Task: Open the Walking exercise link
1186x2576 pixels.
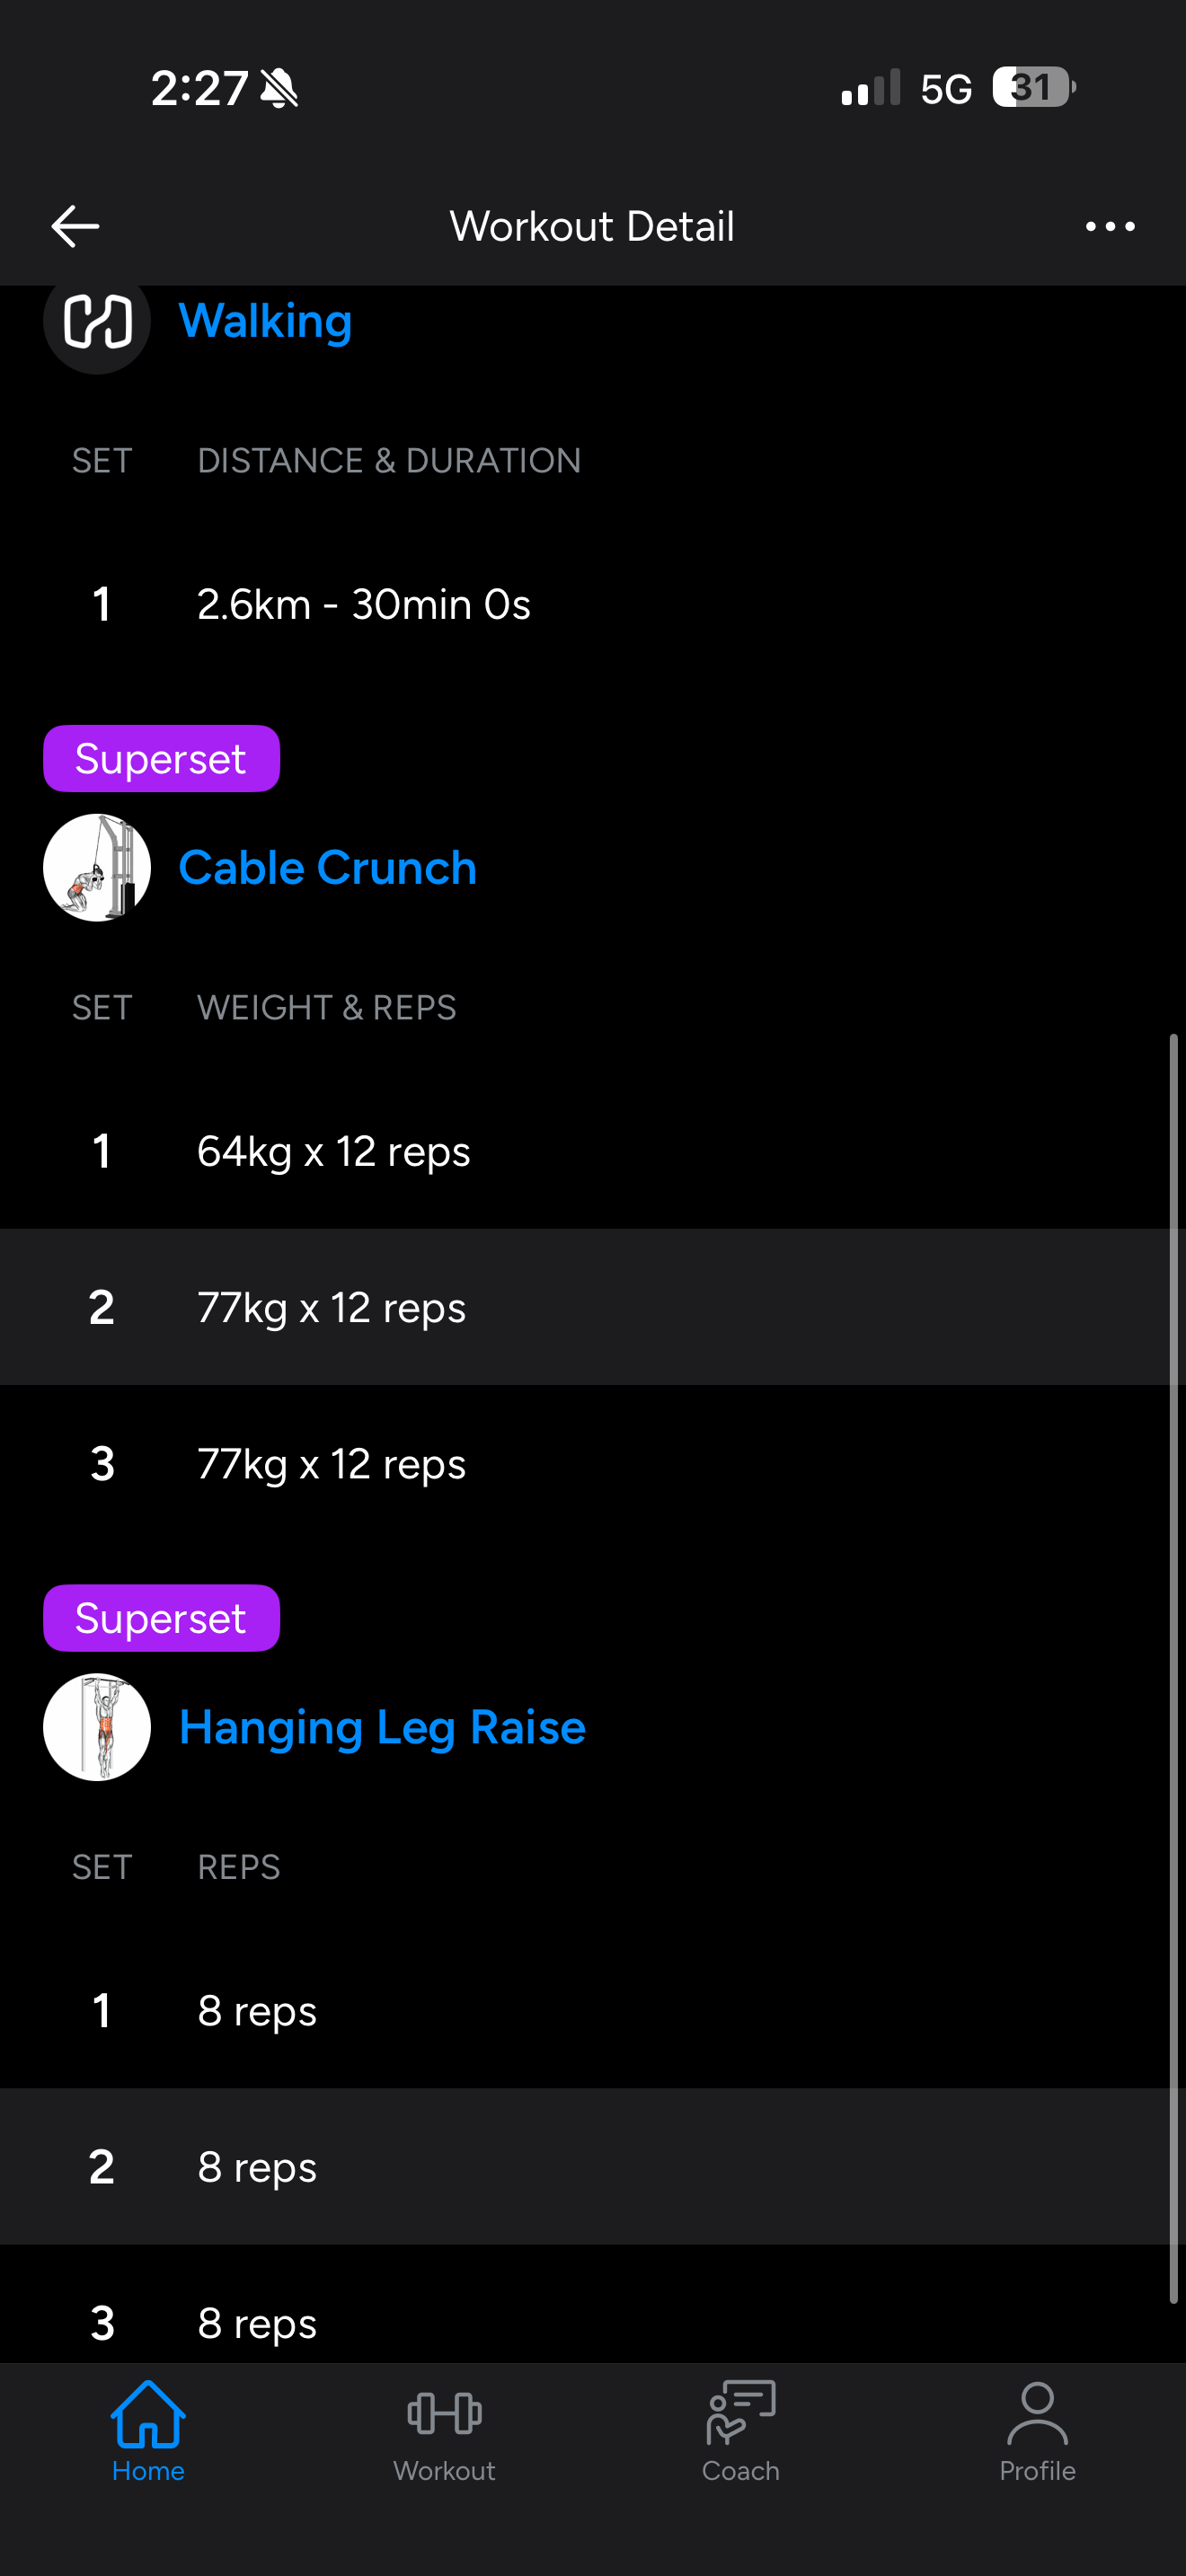Action: pyautogui.click(x=265, y=322)
